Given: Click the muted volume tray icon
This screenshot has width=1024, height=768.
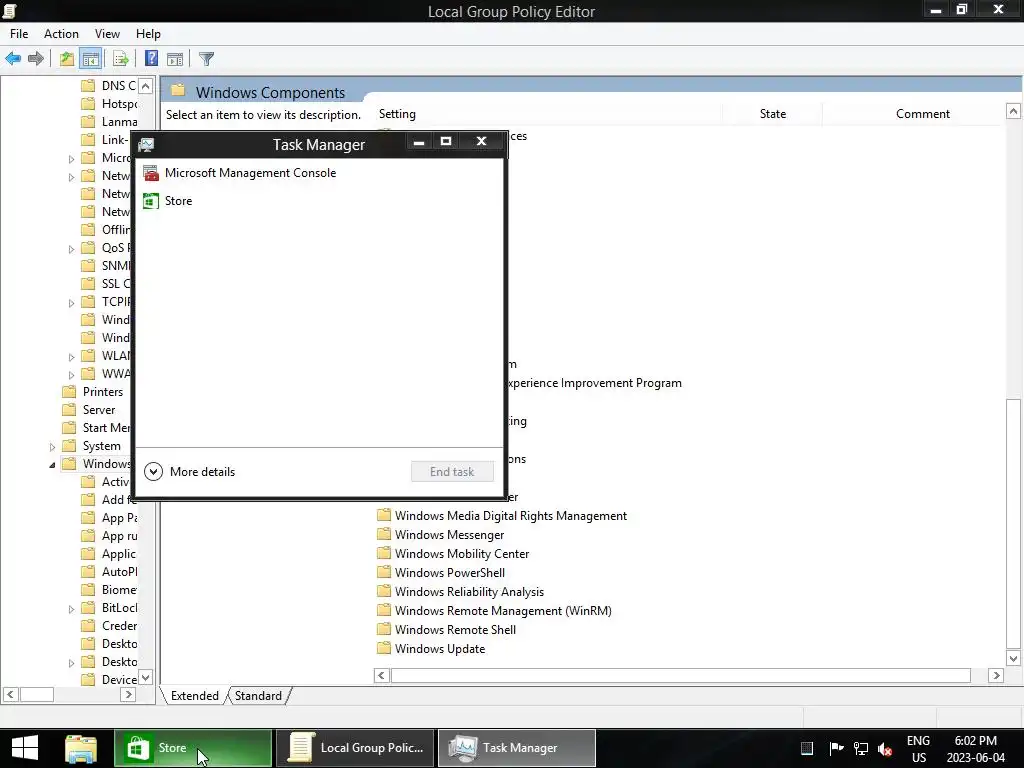Looking at the screenshot, I should pos(885,748).
